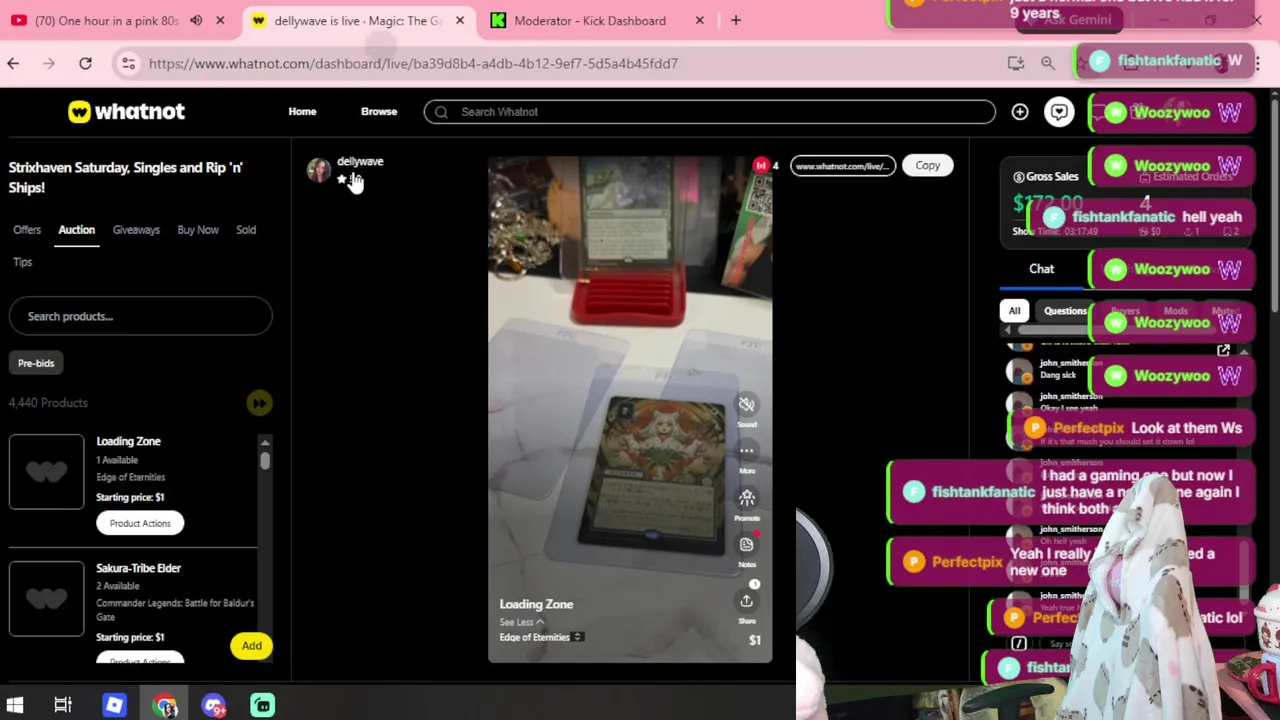Open the Windows Start menu

click(x=15, y=705)
